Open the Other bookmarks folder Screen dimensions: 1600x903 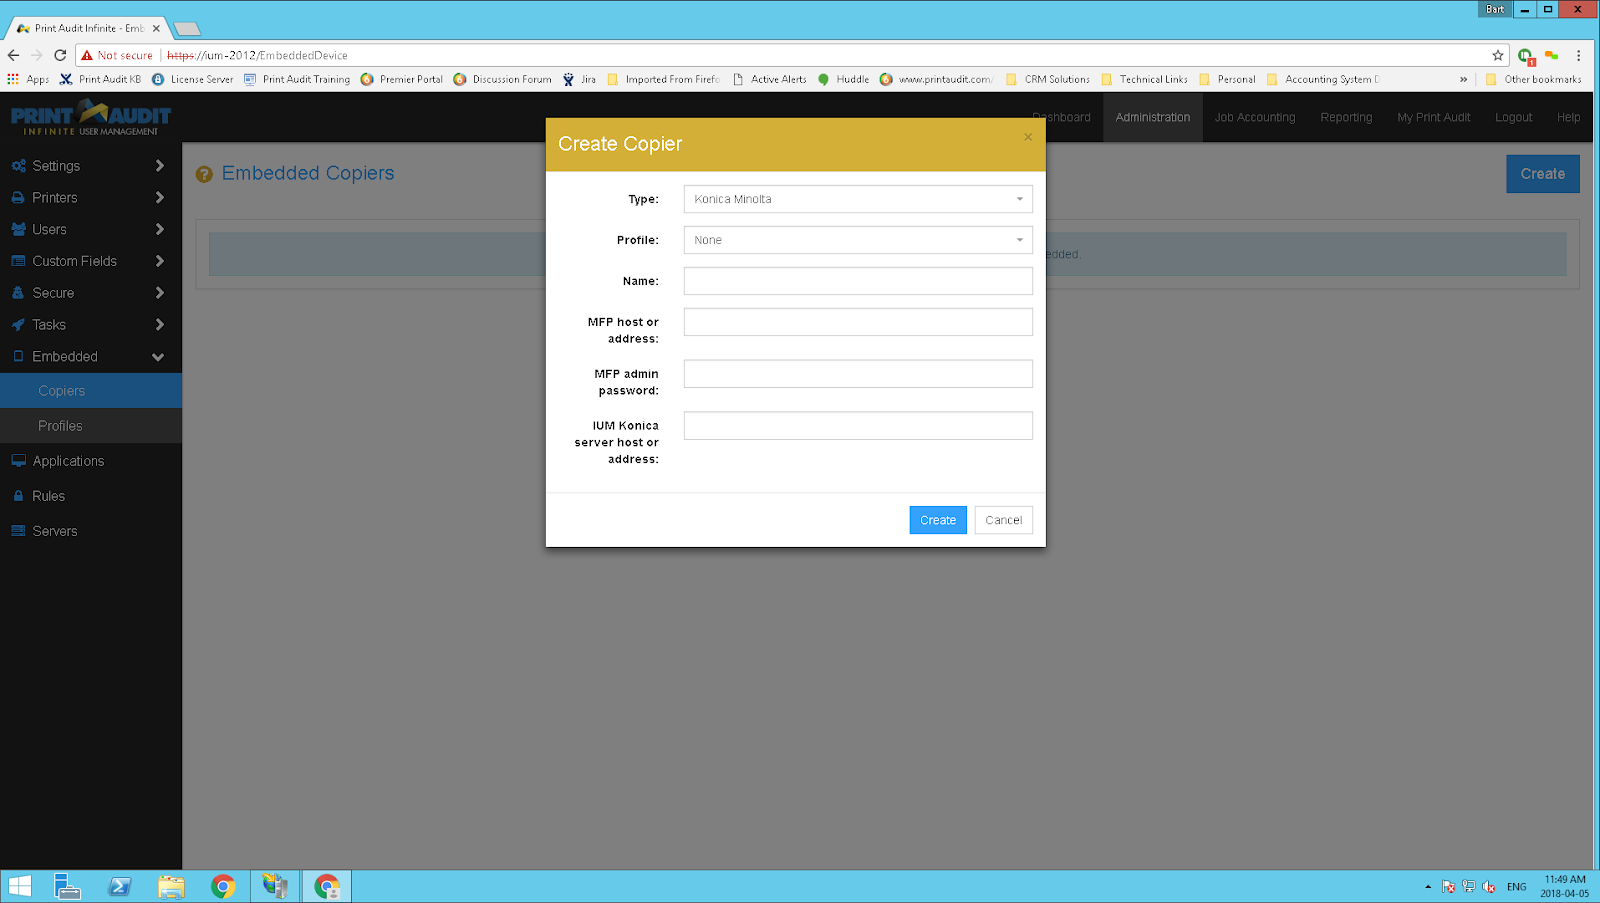click(1533, 79)
